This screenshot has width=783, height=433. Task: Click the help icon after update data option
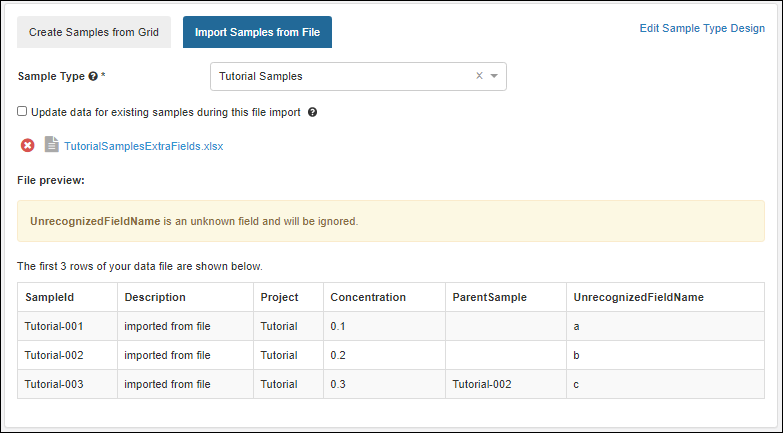pos(313,112)
